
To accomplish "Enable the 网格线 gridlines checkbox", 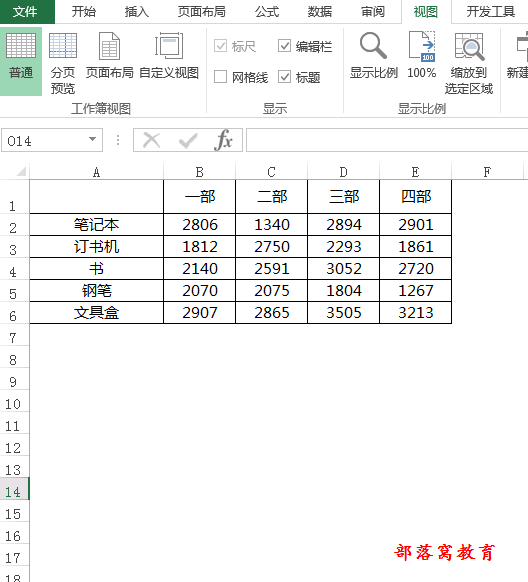I will (x=220, y=77).
